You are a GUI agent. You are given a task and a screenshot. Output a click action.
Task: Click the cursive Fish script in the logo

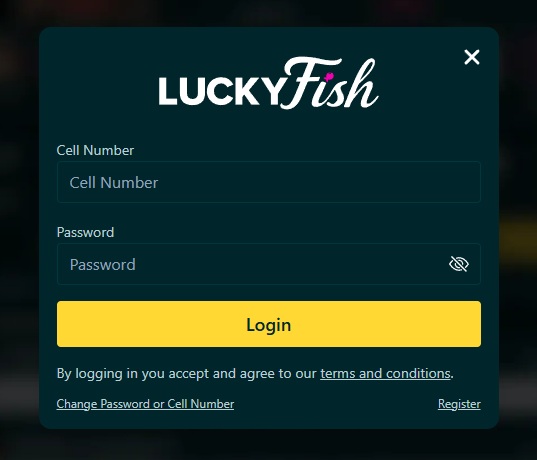click(x=330, y=83)
